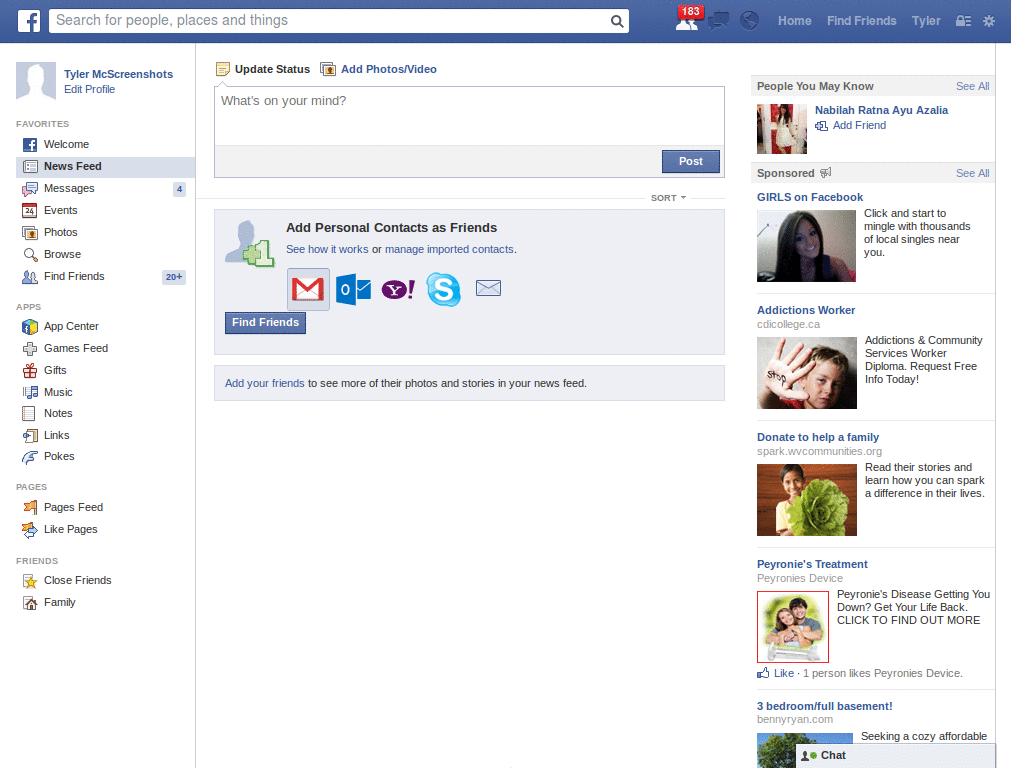Image resolution: width=1024 pixels, height=768 pixels.
Task: Select the other email envelope icon
Action: (x=488, y=288)
